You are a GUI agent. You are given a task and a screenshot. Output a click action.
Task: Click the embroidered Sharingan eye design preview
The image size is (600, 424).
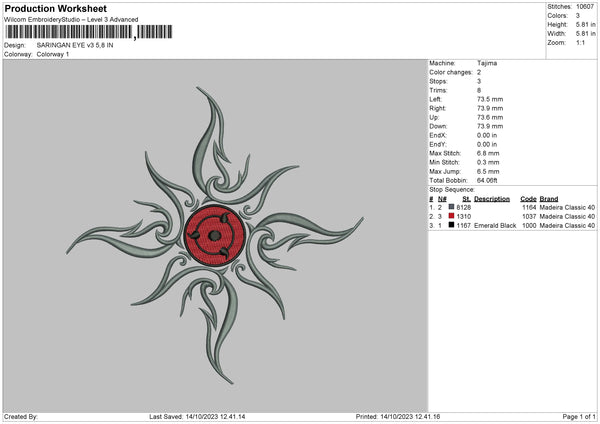(x=215, y=235)
